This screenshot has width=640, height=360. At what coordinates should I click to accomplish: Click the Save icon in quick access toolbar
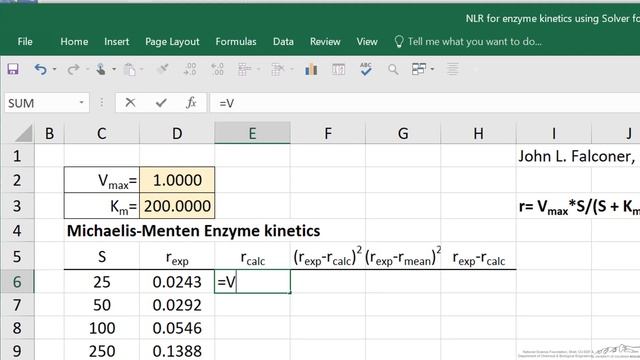pyautogui.click(x=13, y=69)
